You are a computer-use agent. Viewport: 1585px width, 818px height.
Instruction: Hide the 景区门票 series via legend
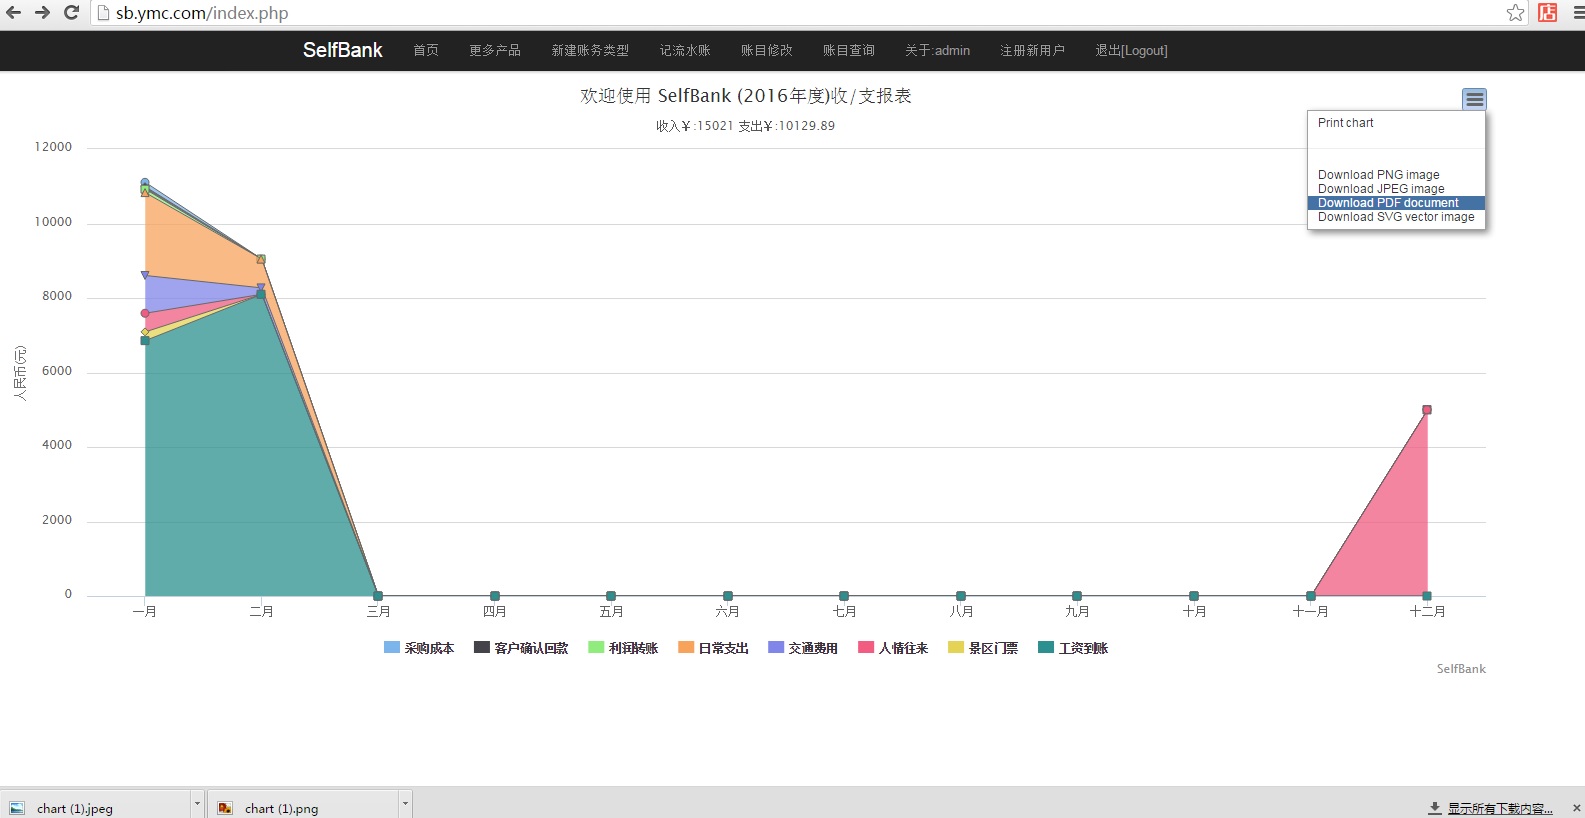tap(983, 648)
